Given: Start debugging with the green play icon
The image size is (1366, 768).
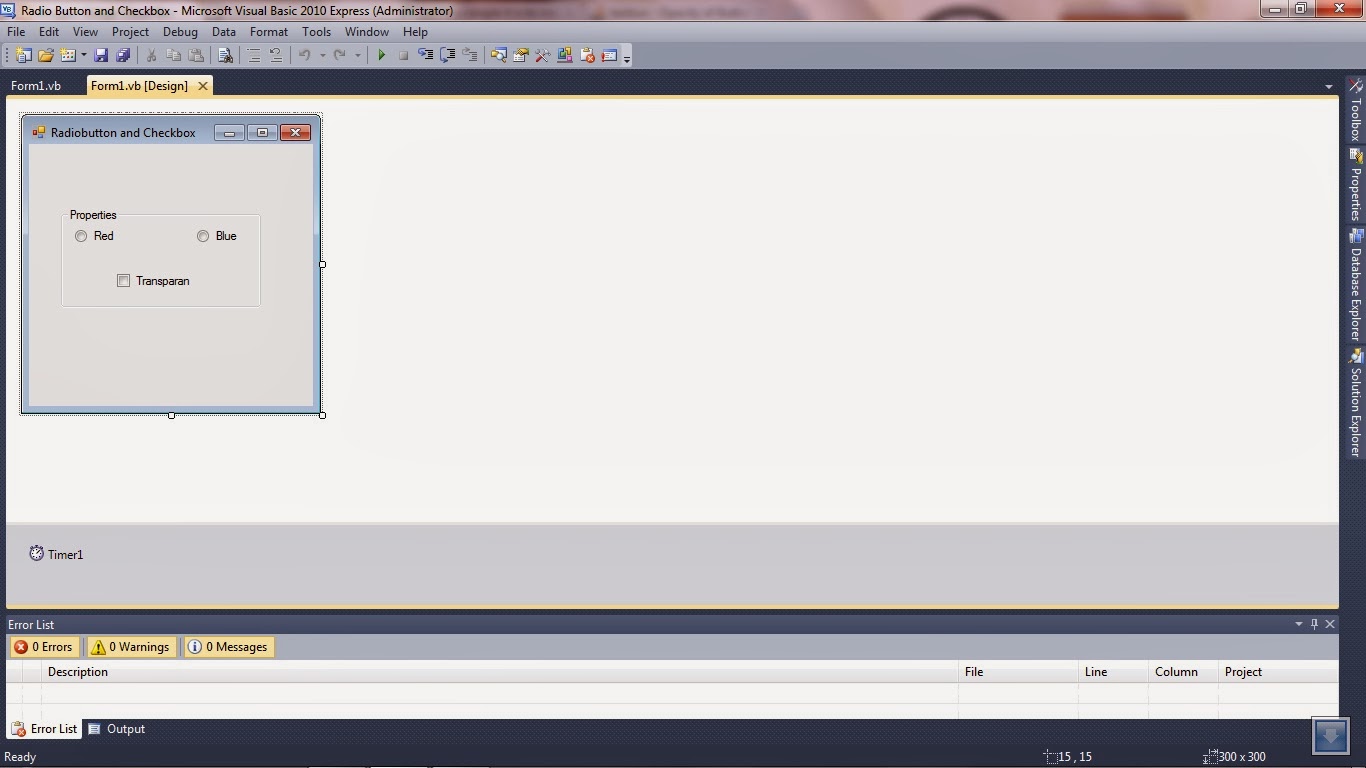Looking at the screenshot, I should [381, 56].
